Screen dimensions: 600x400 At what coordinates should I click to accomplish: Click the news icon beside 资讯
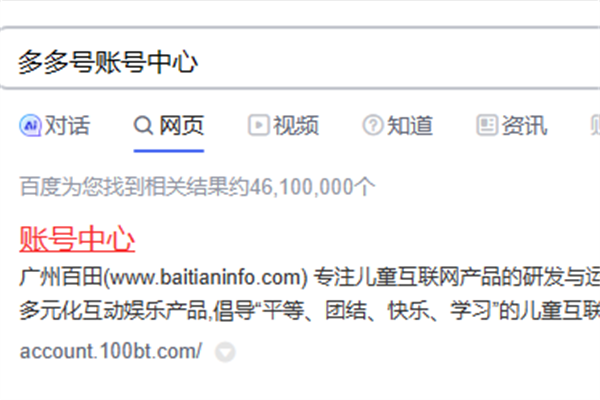(487, 125)
